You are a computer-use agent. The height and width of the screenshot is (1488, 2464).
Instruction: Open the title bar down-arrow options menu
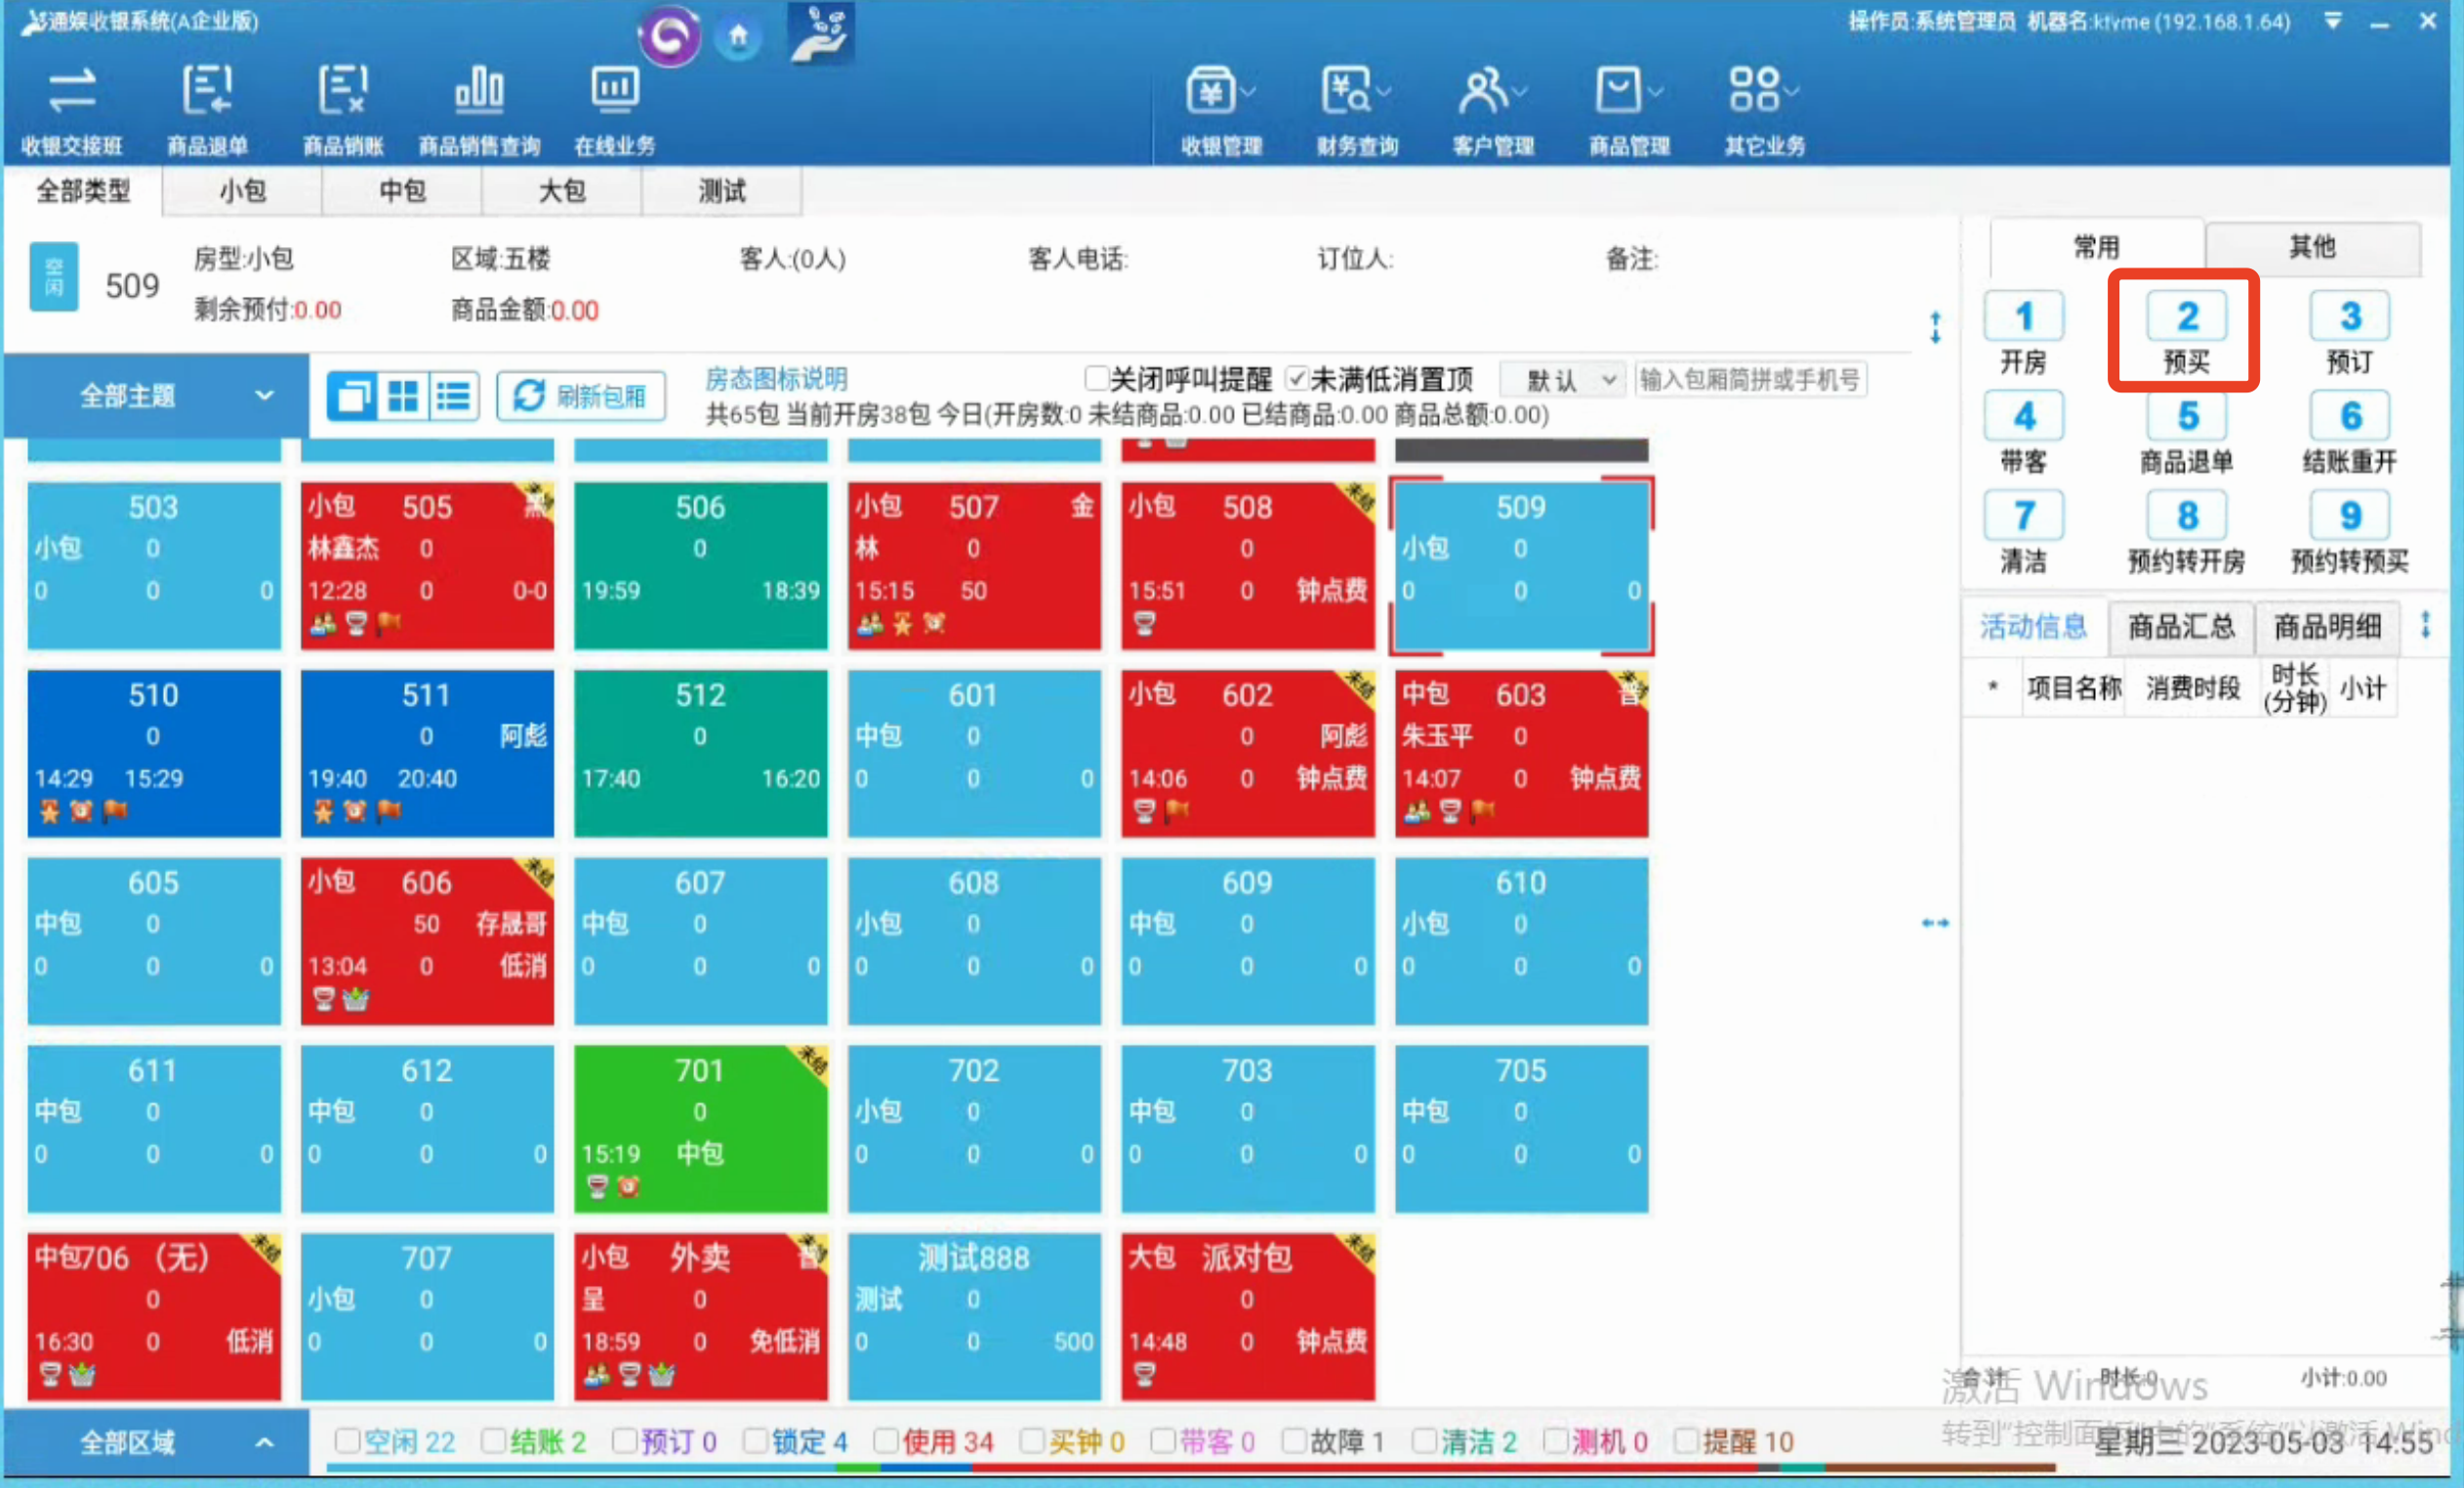point(2333,21)
